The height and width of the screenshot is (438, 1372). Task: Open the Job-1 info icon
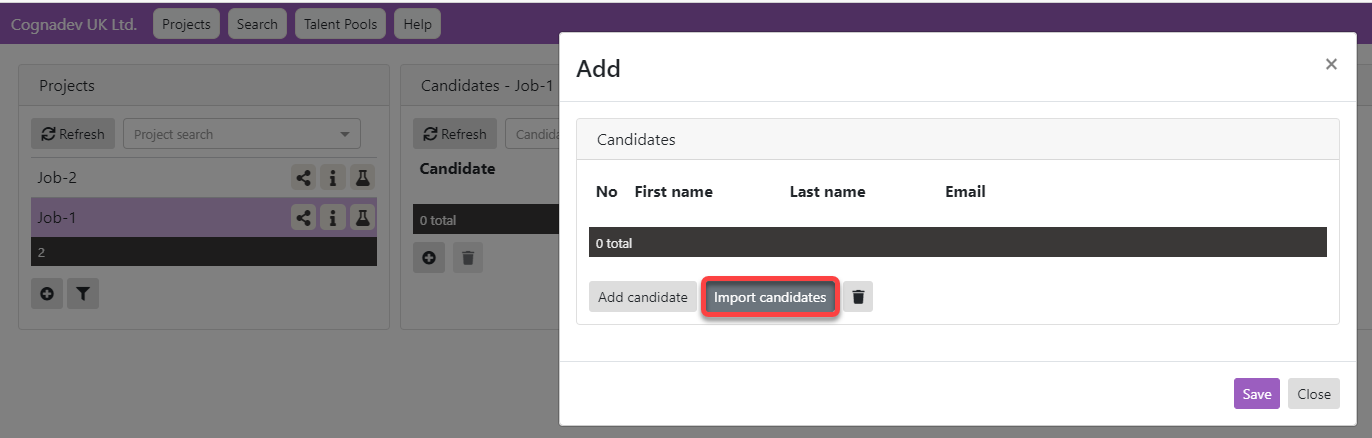click(x=333, y=217)
